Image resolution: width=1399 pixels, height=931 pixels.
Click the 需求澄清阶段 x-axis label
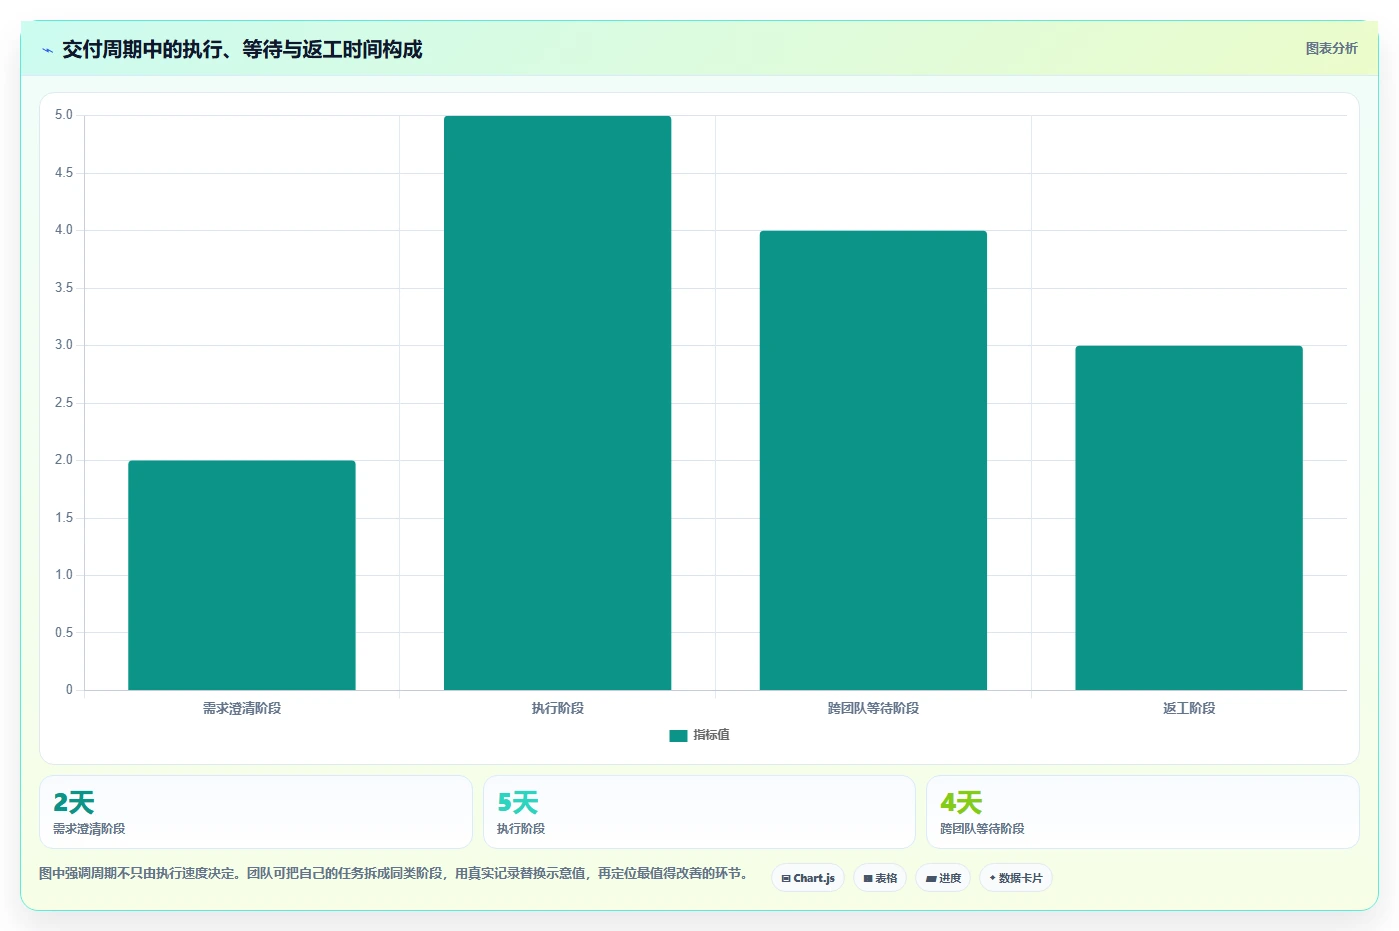(242, 708)
